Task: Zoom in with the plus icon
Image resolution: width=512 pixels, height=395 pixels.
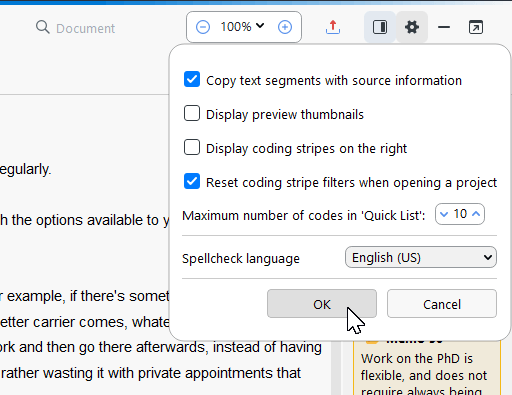Action: [285, 27]
